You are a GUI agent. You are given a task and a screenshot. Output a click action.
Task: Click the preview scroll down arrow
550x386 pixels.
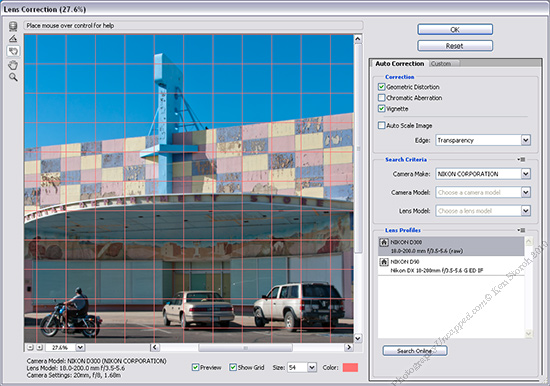pos(358,338)
